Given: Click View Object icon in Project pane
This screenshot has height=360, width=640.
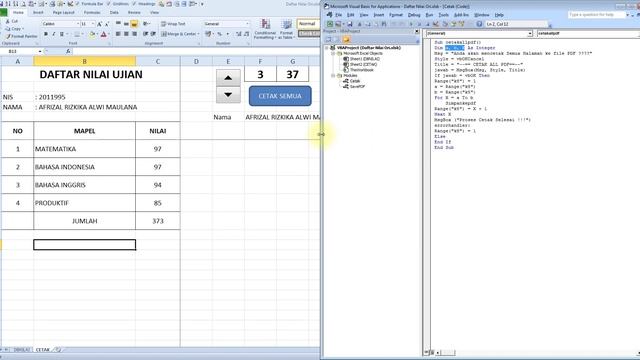Looking at the screenshot, I should tap(337, 40).
